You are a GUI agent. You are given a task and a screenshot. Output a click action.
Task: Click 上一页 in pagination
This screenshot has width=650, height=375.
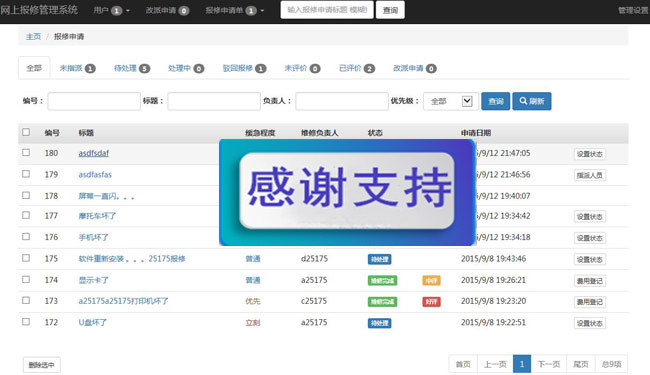pos(495,364)
